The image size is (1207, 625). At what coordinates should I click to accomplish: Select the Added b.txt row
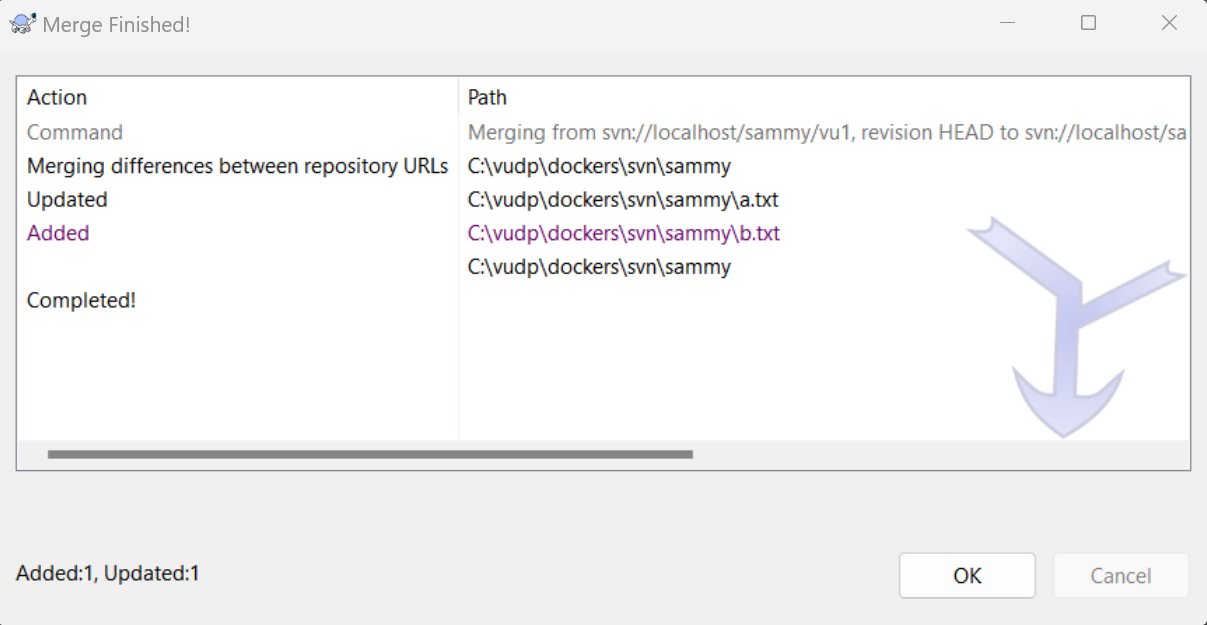coord(58,233)
